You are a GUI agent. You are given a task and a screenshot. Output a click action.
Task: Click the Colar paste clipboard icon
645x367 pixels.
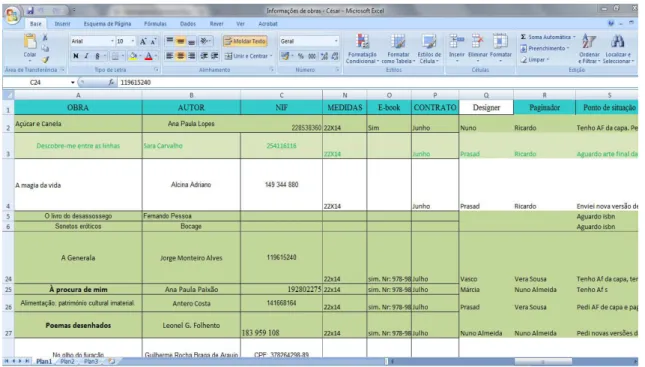tap(30, 42)
